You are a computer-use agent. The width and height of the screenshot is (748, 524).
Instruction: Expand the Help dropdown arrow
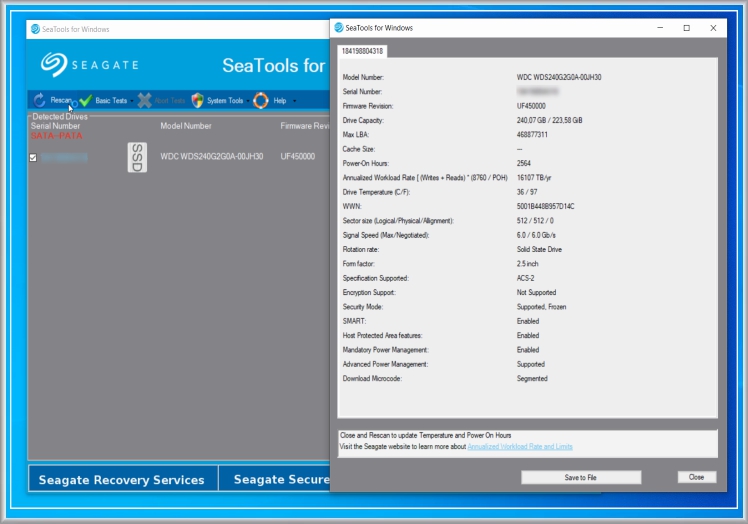click(294, 101)
